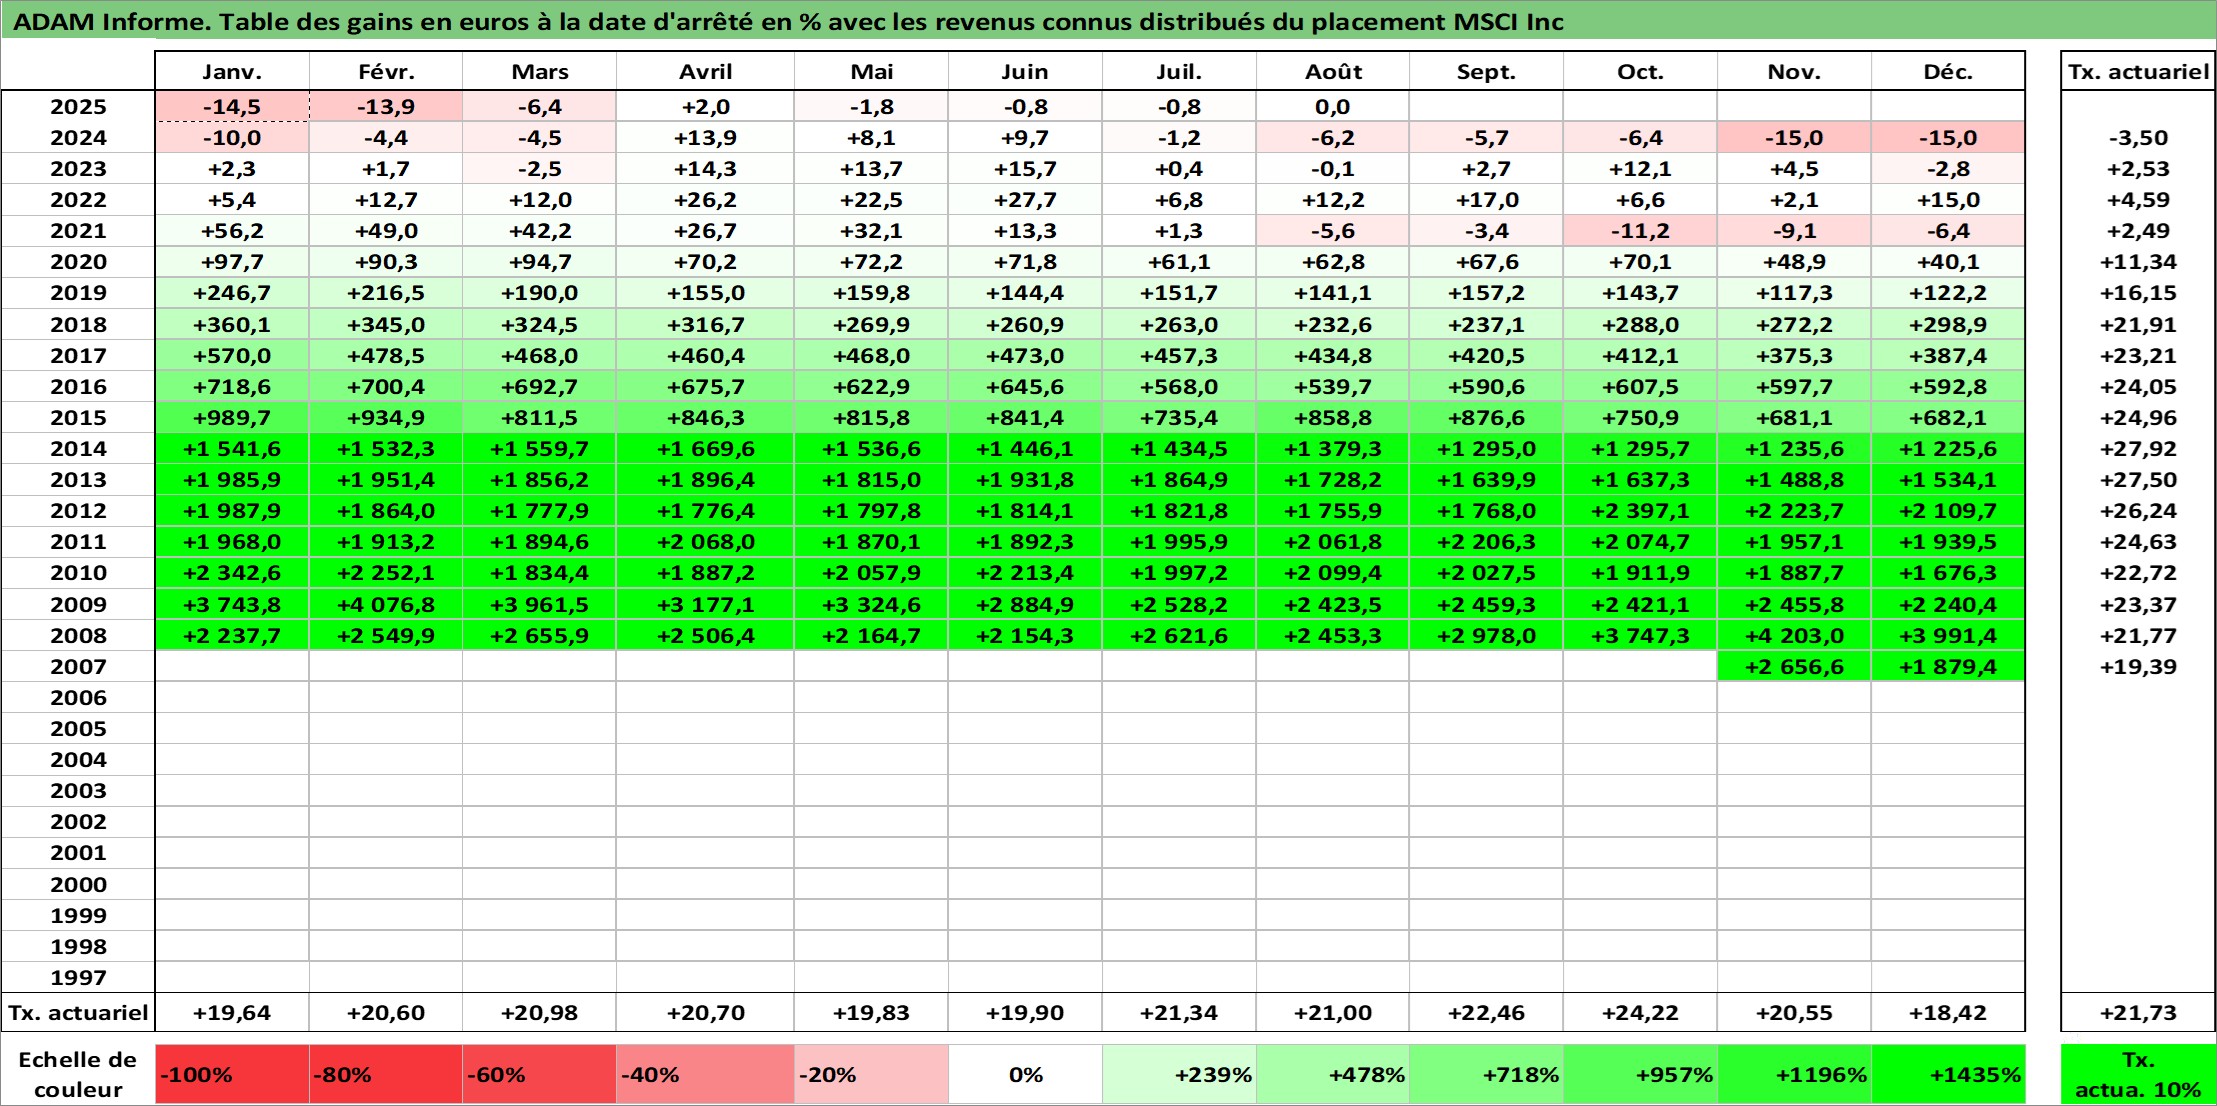Click the +2 342,6 cell for Janv. 2010
The image size is (2217, 1106).
(232, 573)
